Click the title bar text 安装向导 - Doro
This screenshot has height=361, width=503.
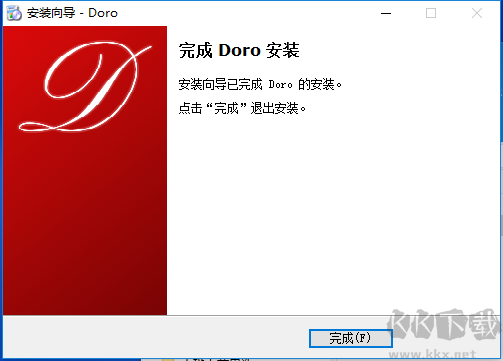tap(72, 13)
